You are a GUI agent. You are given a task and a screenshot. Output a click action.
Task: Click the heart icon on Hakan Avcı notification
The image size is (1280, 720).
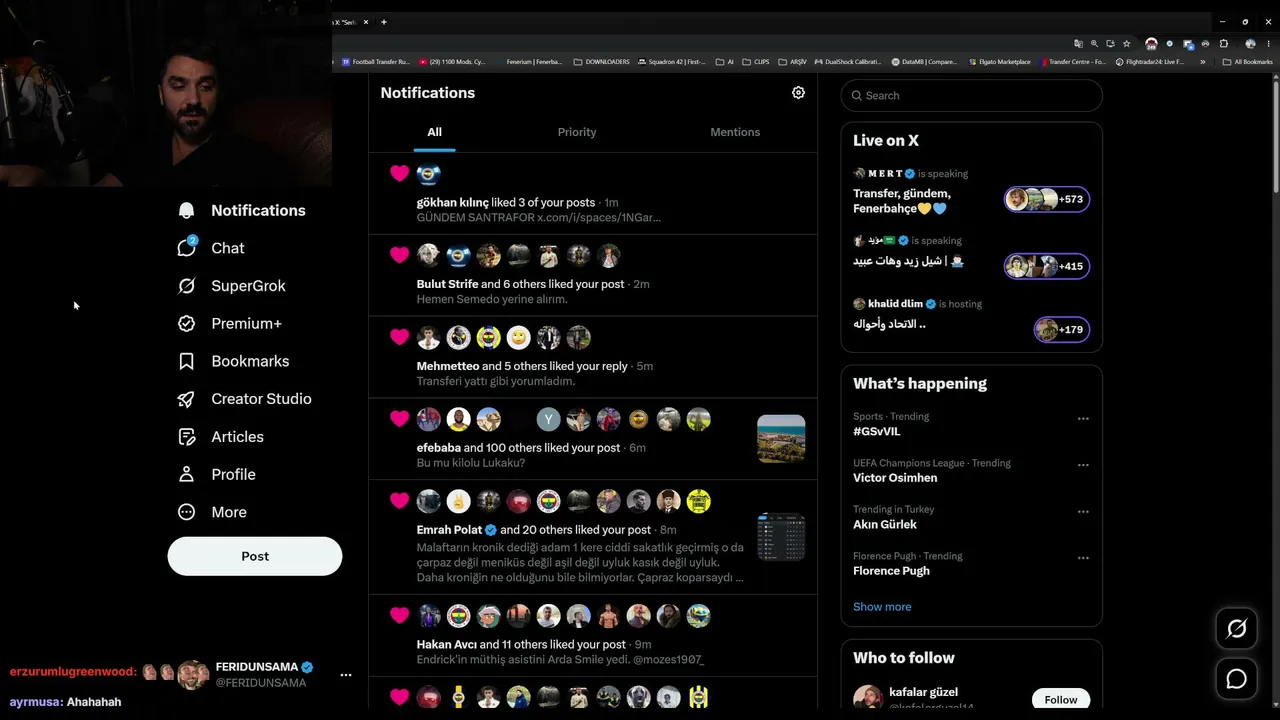tap(399, 615)
